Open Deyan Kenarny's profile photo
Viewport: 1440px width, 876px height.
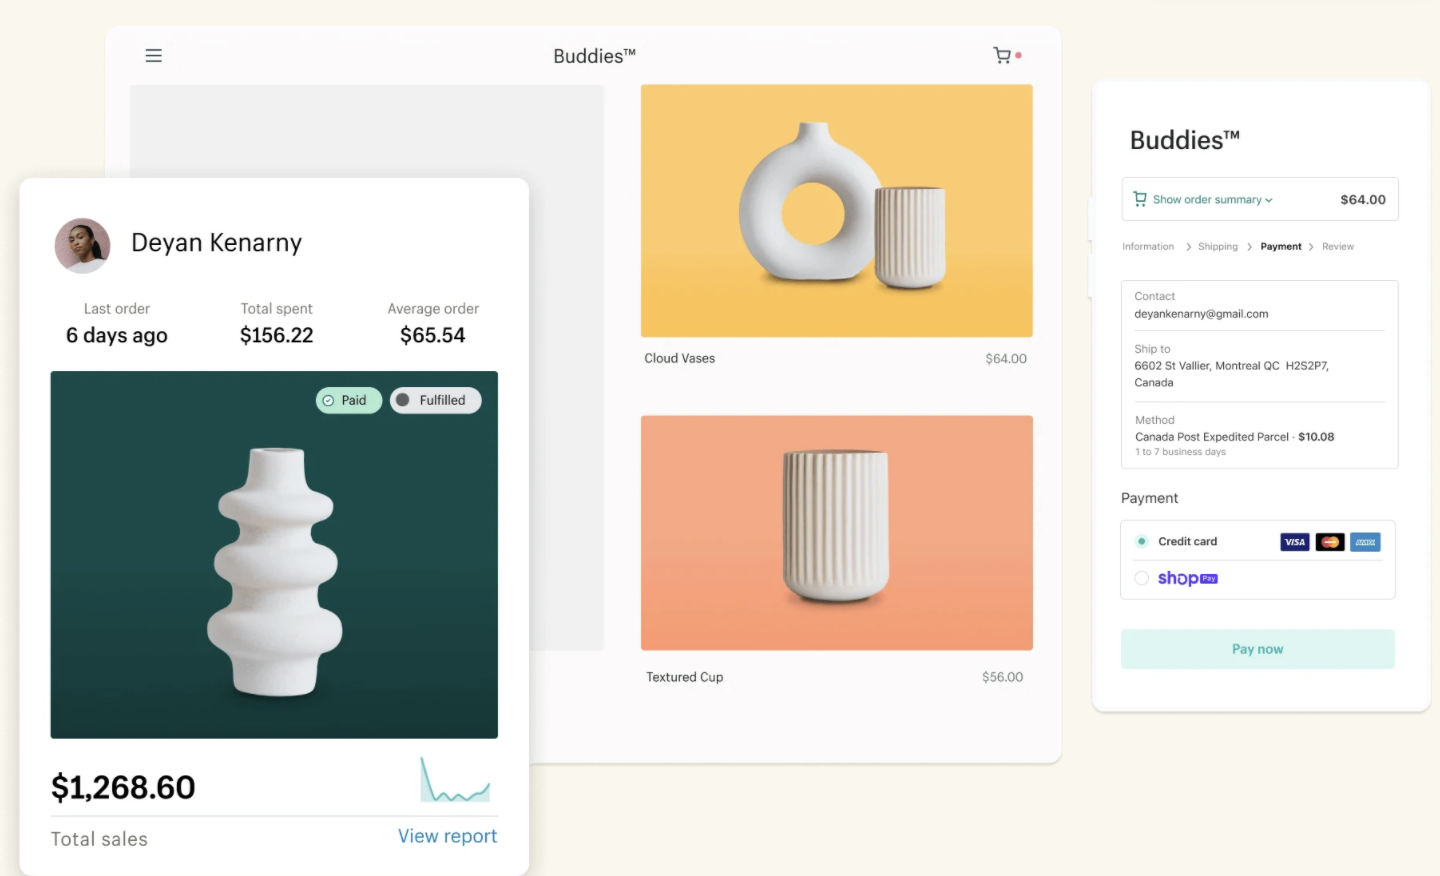[82, 245]
